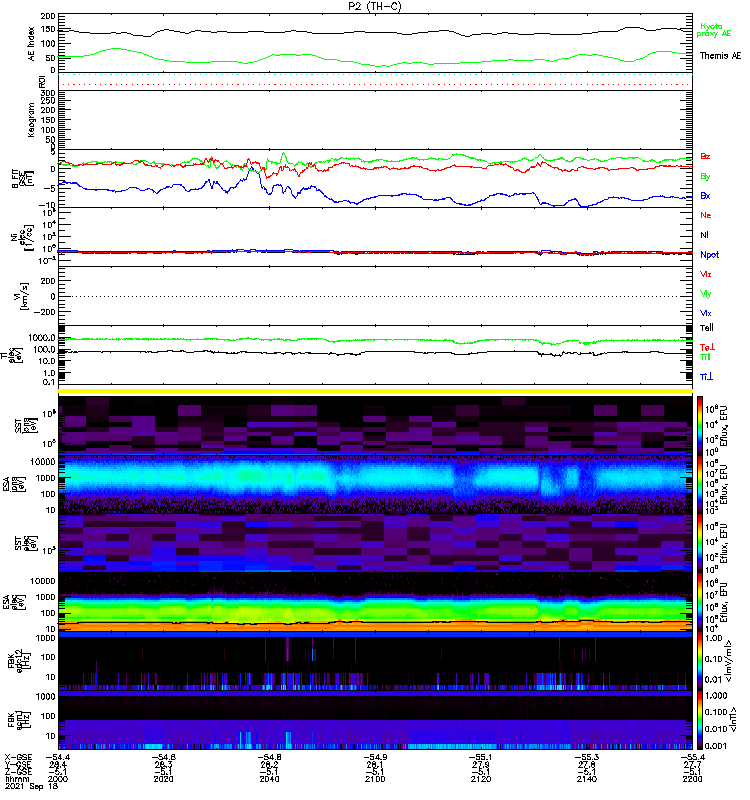Click the yellow bar above the SST panel
This screenshot has height=800, width=750.
[x=375, y=391]
